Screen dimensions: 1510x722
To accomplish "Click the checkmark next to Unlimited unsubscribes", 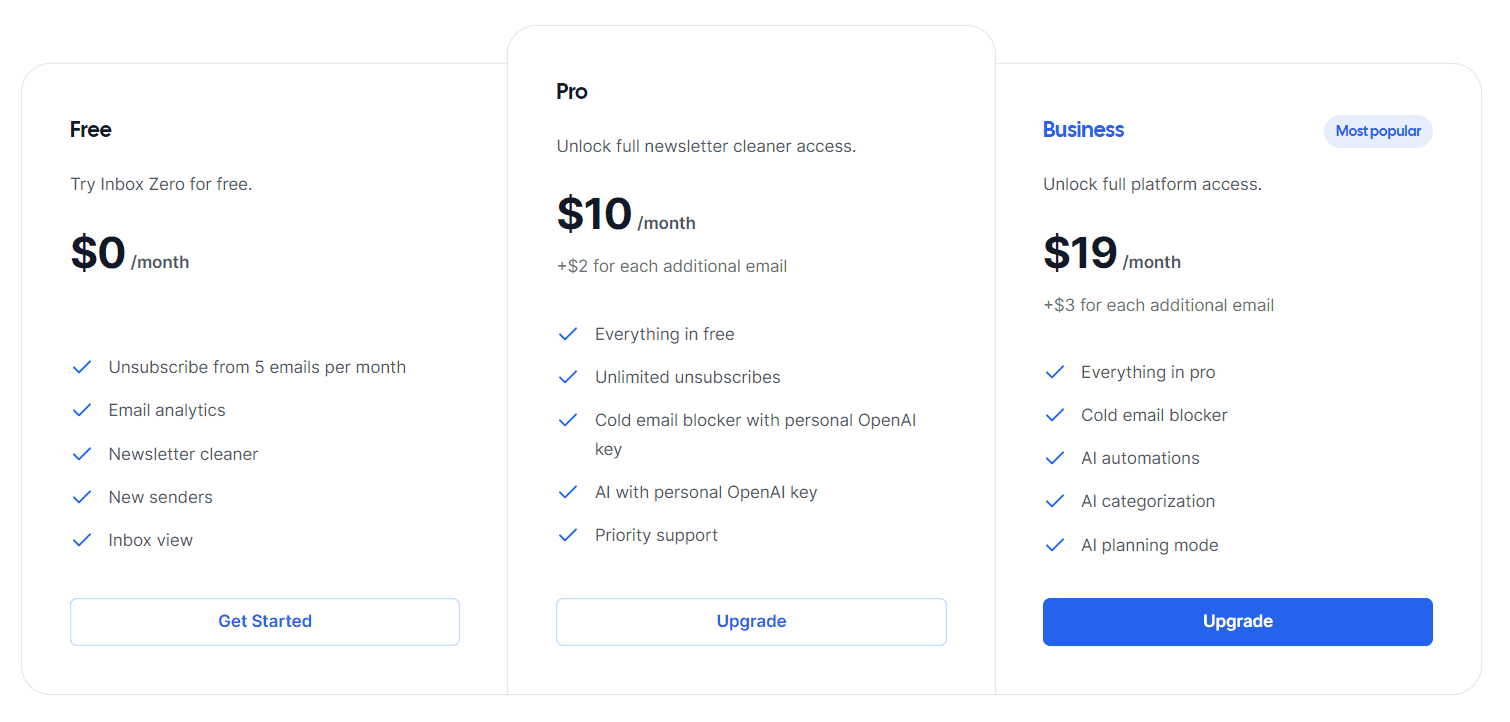I will (x=568, y=377).
